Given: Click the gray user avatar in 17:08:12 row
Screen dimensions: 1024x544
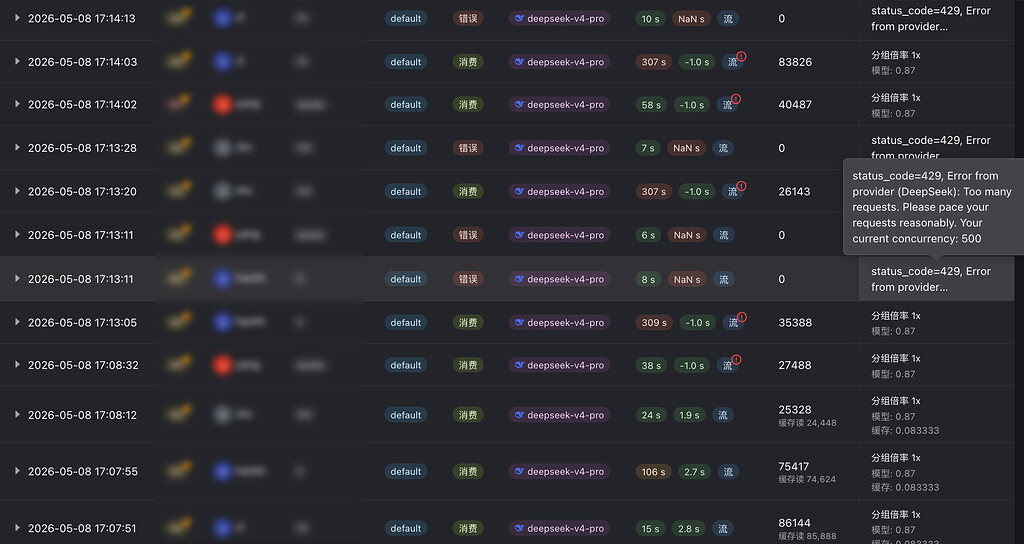Looking at the screenshot, I should pyautogui.click(x=223, y=415).
